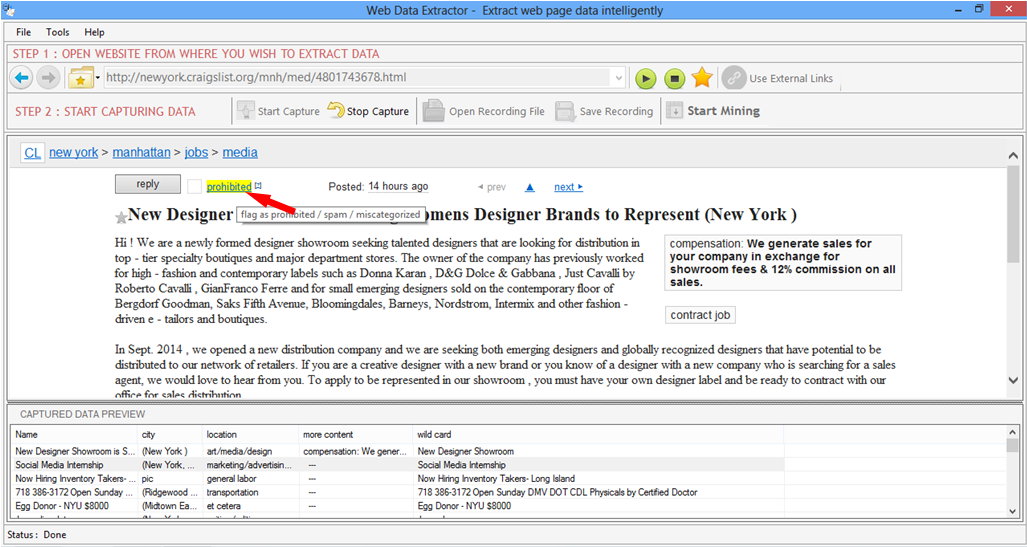Expand the favorites folder dropdown arrow
The height and width of the screenshot is (547, 1027).
click(x=98, y=78)
